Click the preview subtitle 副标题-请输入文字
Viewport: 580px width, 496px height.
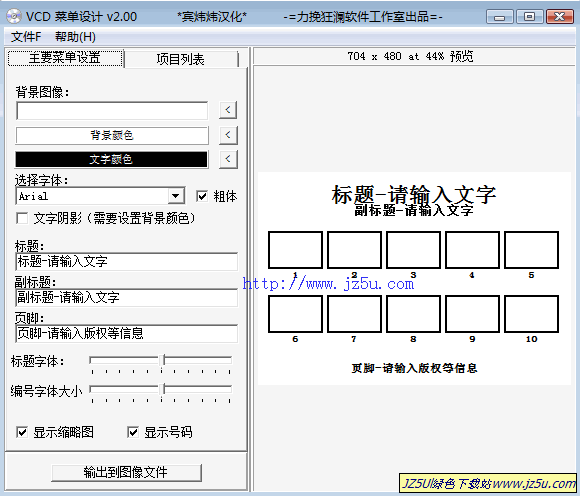click(414, 210)
